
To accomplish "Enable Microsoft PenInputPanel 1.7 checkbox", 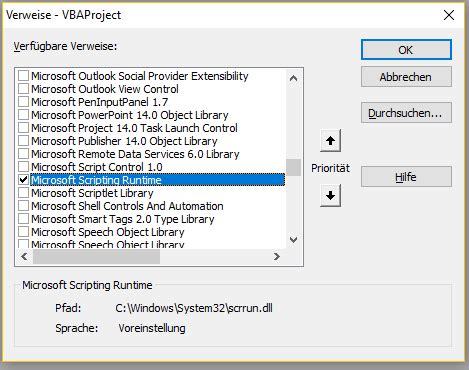I will (23, 102).
